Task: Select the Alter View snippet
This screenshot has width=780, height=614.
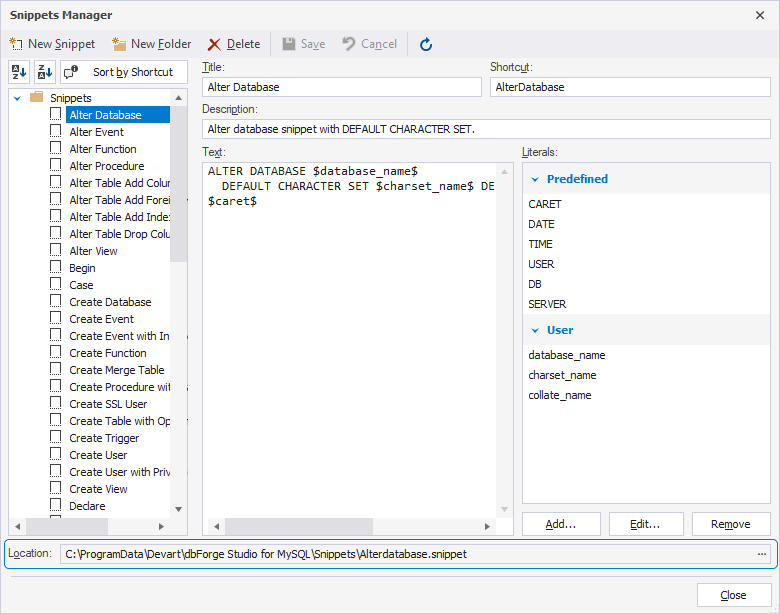Action: pyautogui.click(x=94, y=251)
